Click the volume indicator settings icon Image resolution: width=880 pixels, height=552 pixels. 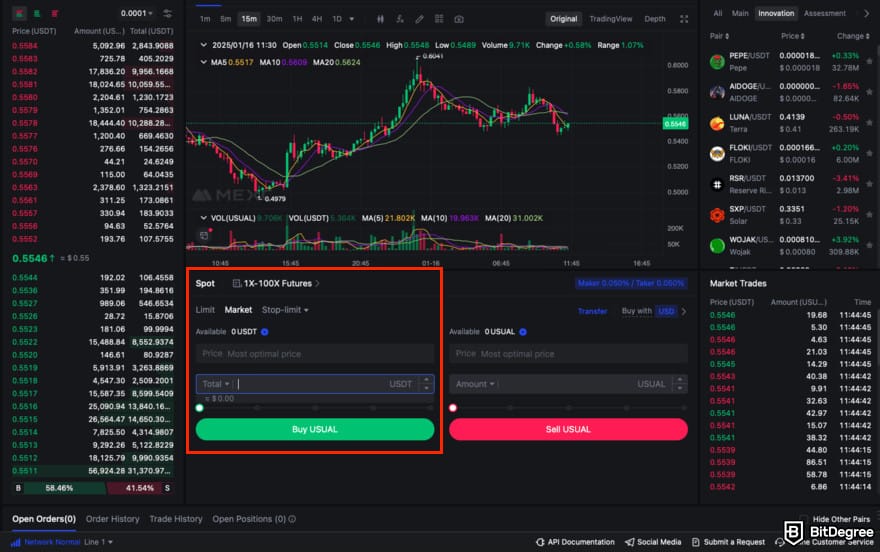[x=204, y=236]
